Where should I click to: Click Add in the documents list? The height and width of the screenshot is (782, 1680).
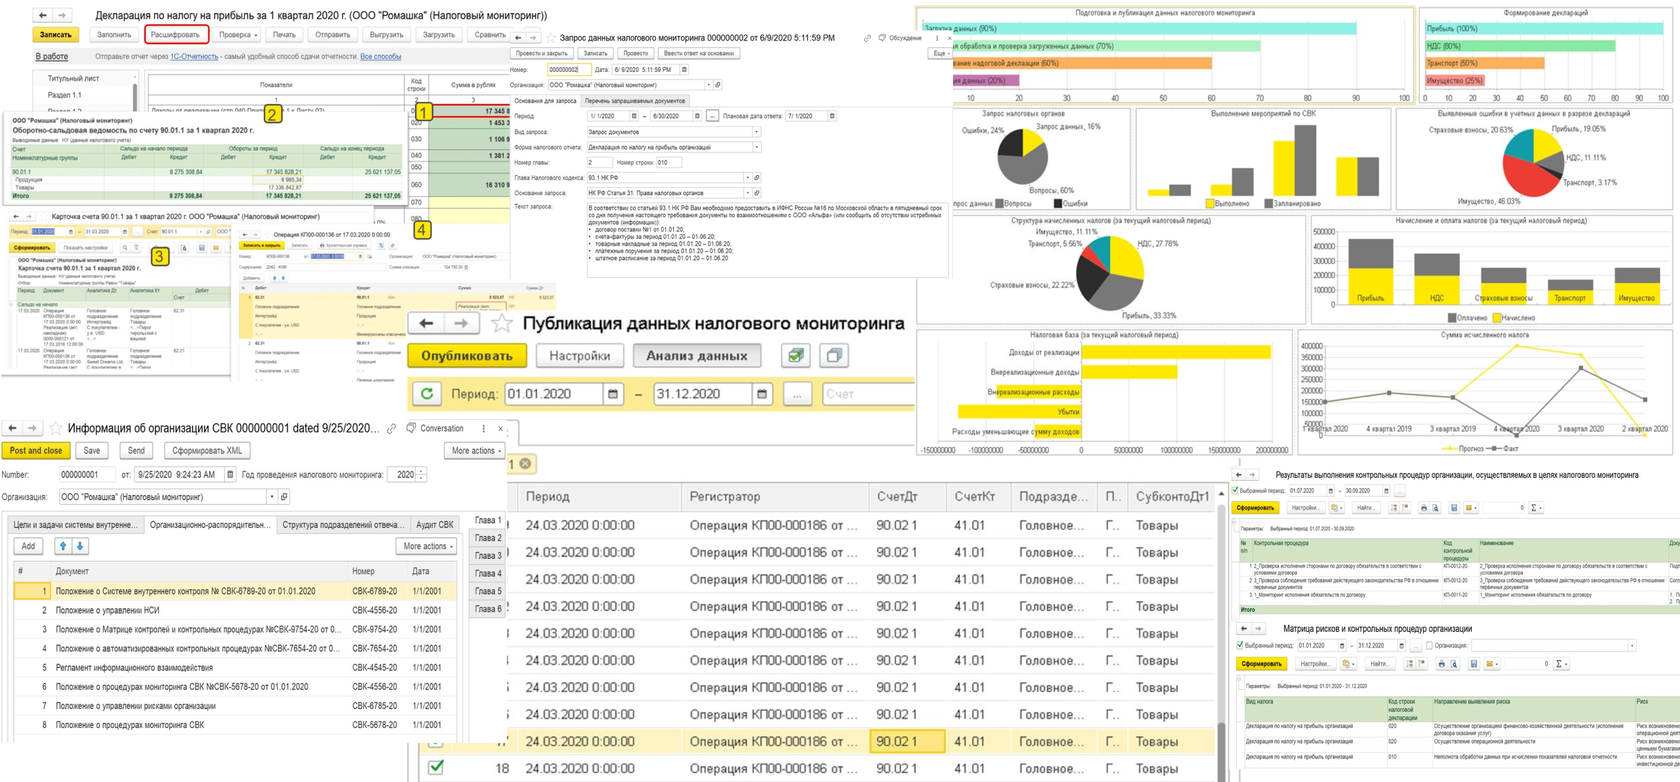pos(29,547)
